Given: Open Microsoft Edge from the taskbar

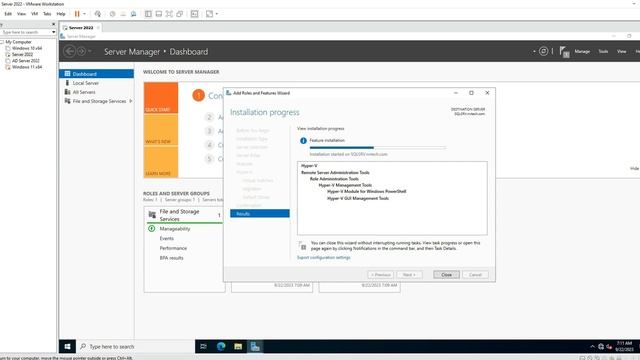Looking at the screenshot, I should tap(221, 347).
